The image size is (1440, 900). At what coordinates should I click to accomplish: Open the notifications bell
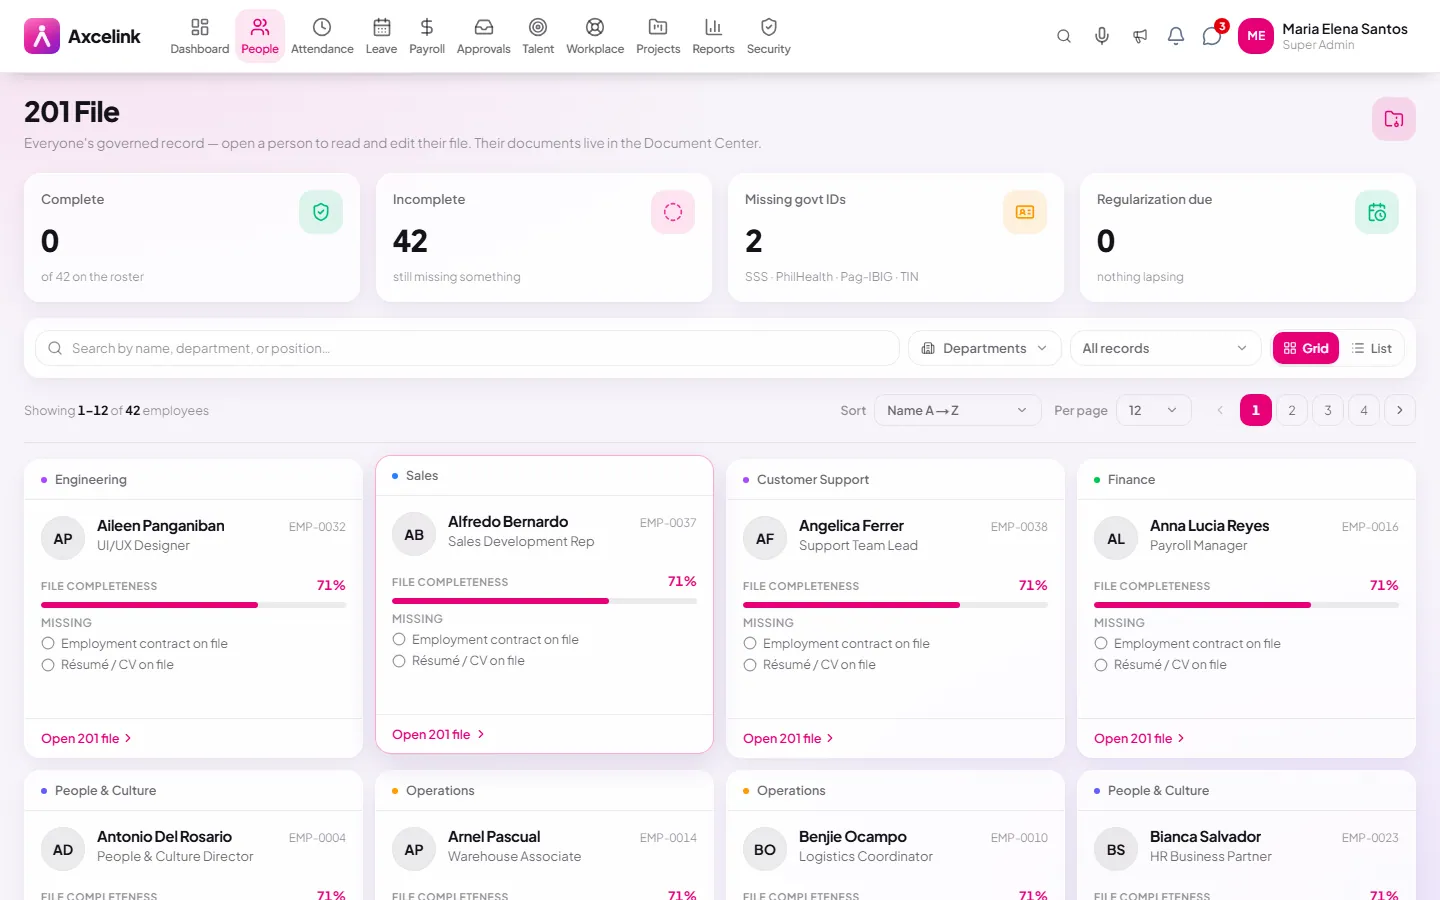(x=1176, y=36)
